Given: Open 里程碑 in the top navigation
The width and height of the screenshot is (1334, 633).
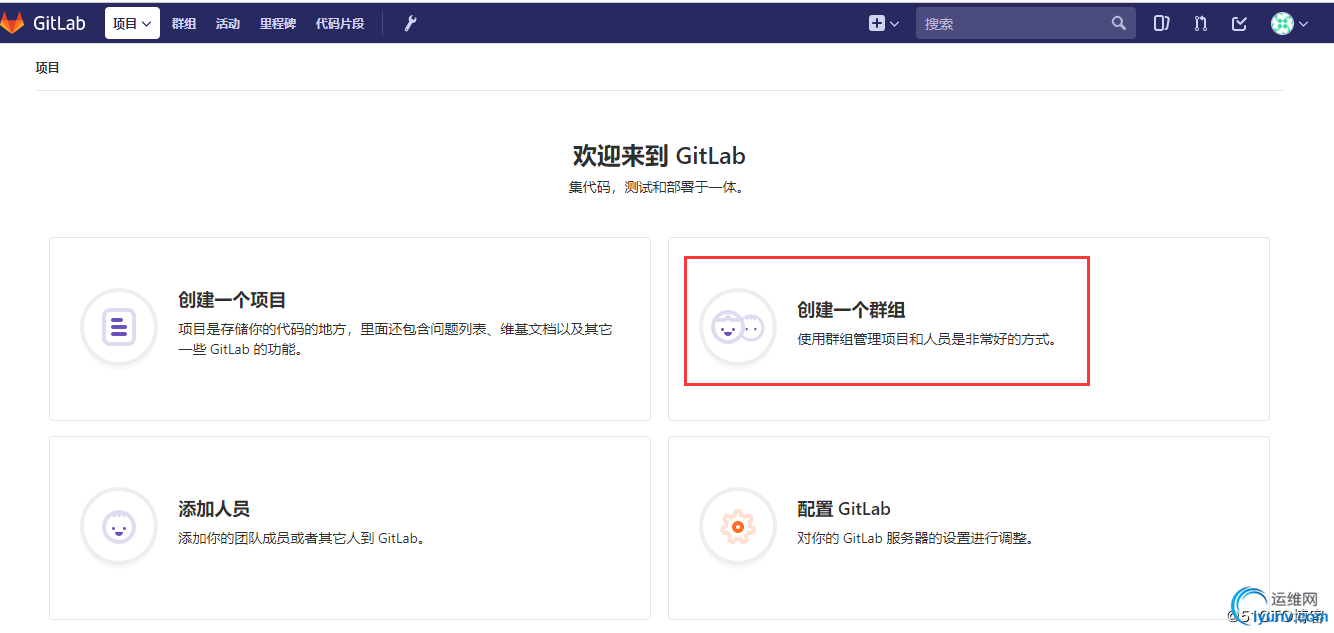Looking at the screenshot, I should [x=278, y=23].
